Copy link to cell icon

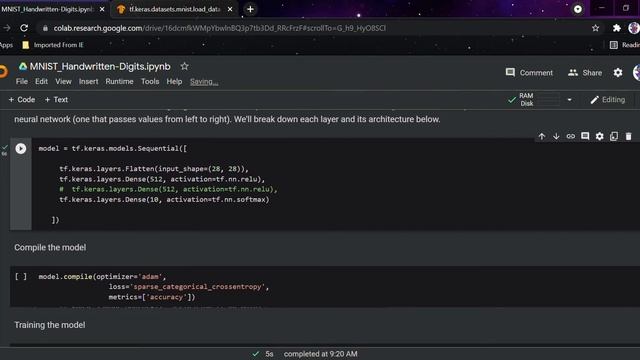(571, 136)
